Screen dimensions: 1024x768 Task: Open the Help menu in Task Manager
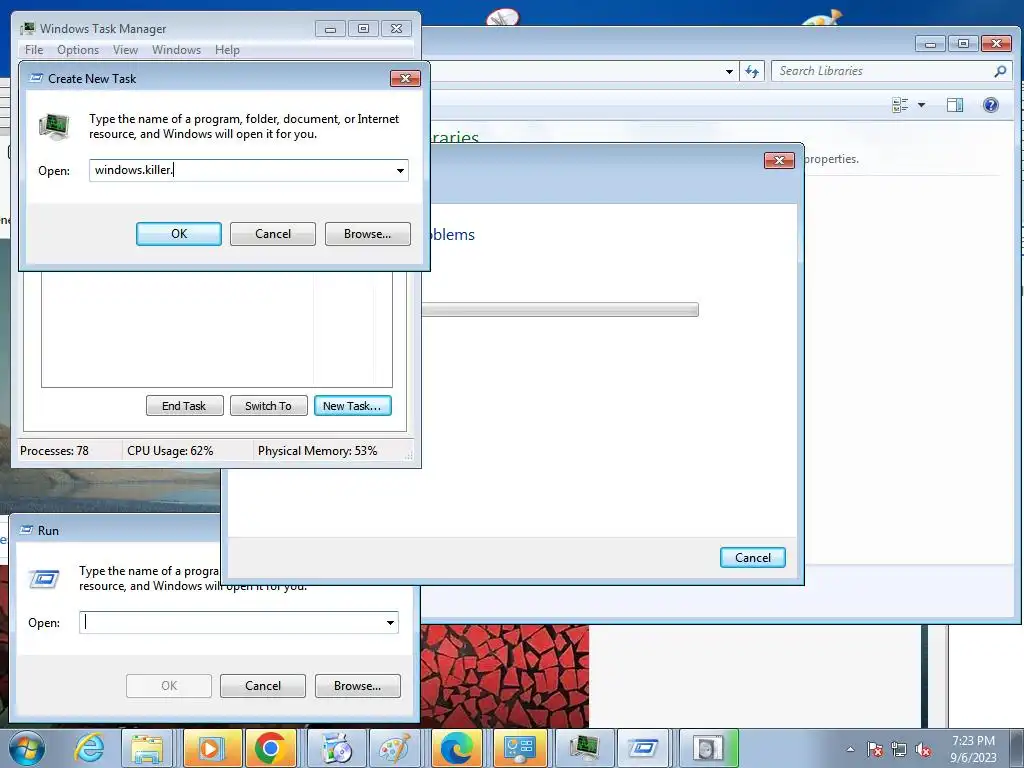point(227,50)
